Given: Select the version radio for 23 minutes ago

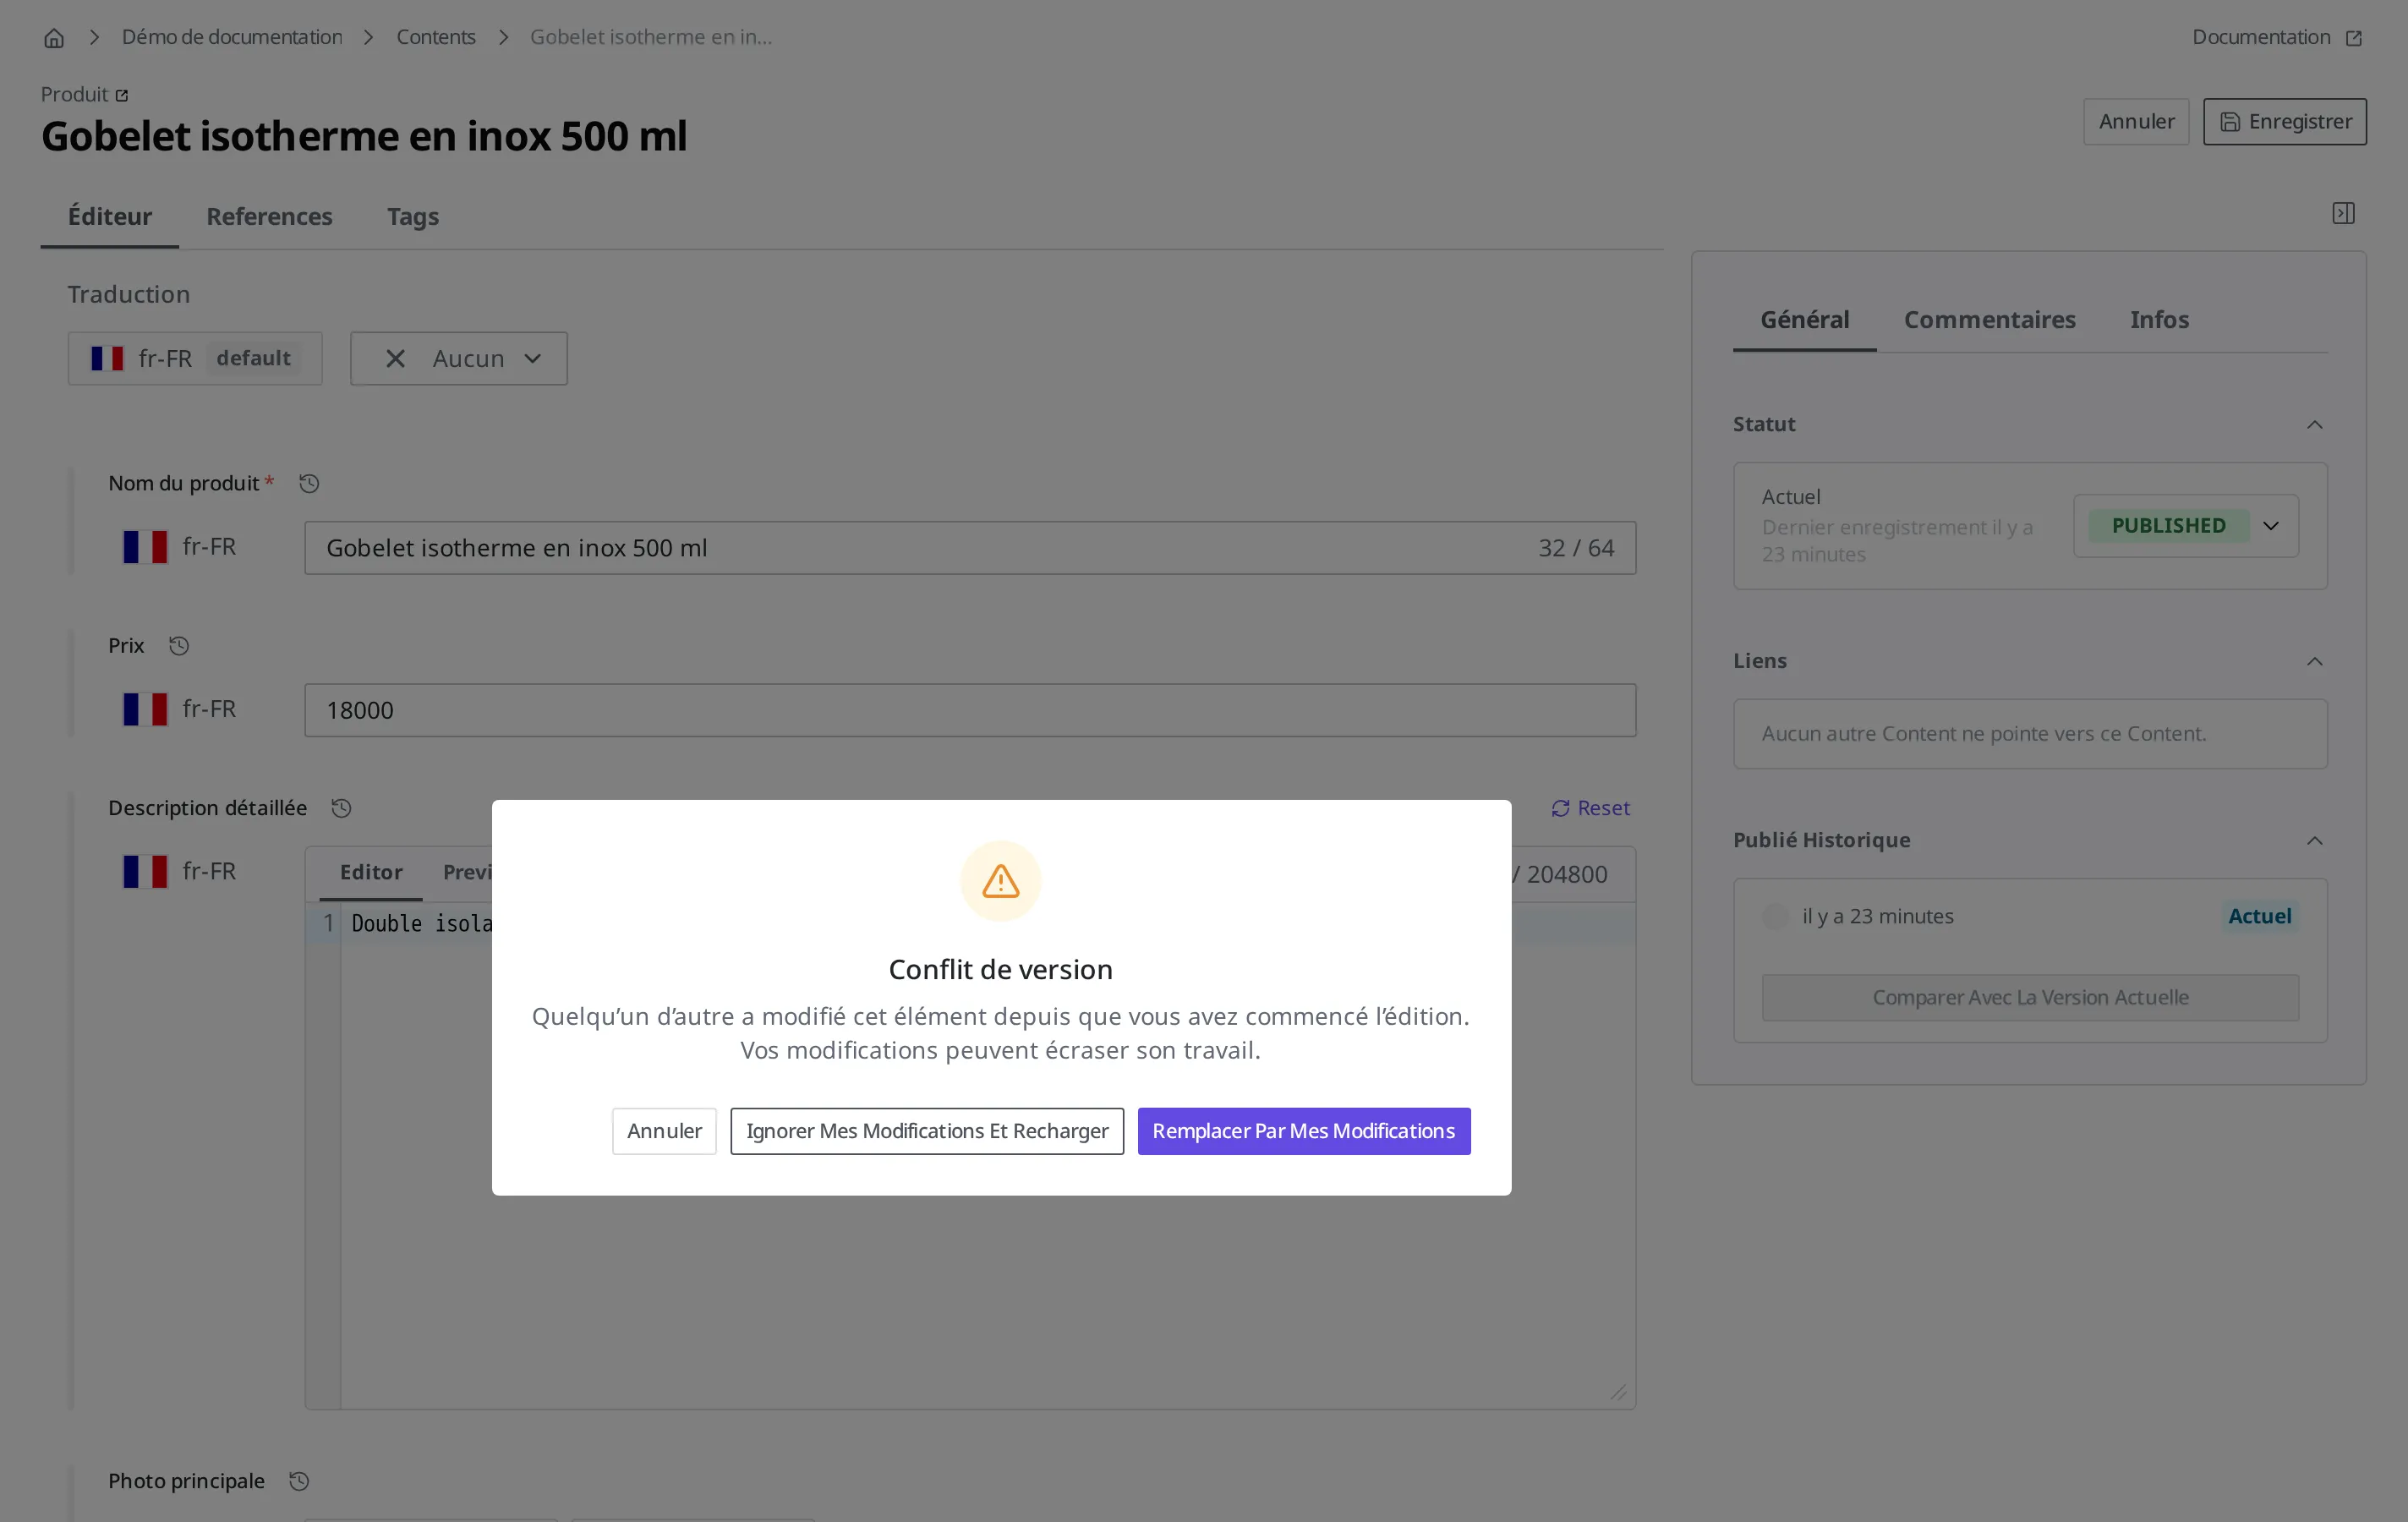Looking at the screenshot, I should coord(1775,916).
